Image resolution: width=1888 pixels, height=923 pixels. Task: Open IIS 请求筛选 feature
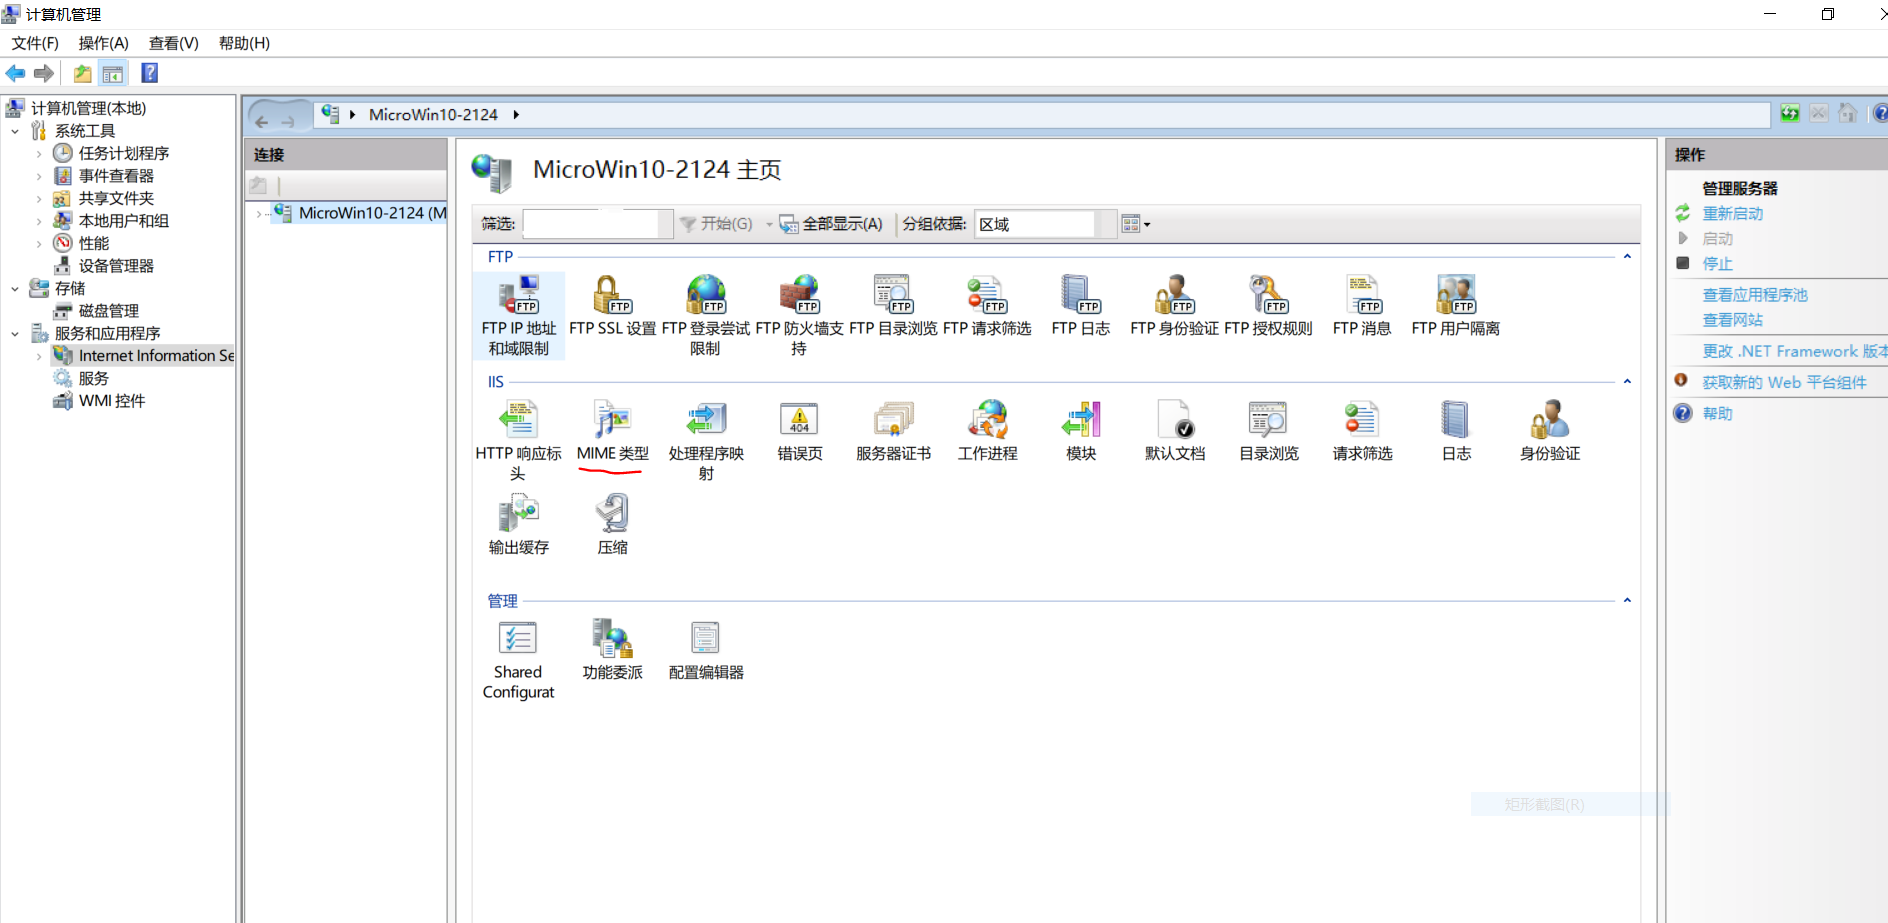click(x=1362, y=431)
